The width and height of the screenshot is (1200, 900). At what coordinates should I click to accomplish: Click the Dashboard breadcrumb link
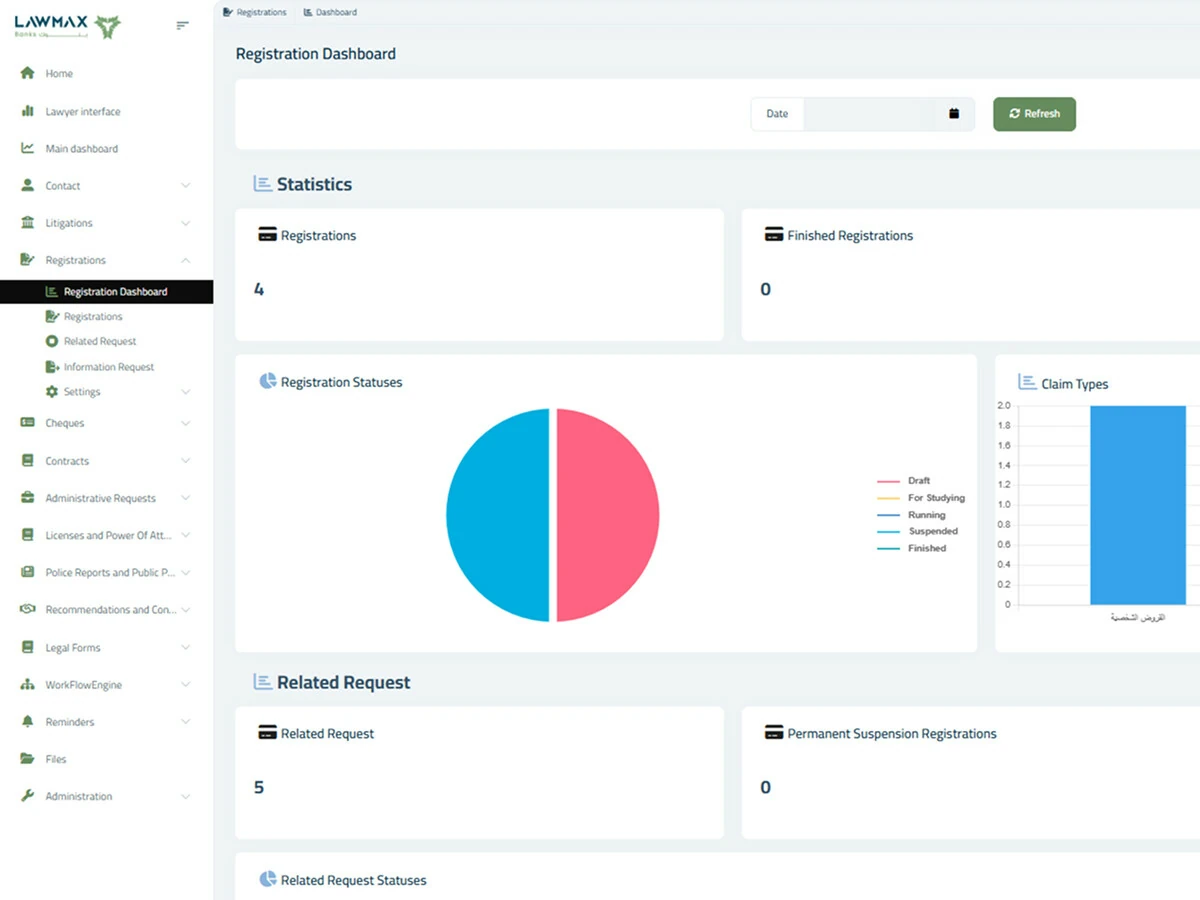point(336,12)
